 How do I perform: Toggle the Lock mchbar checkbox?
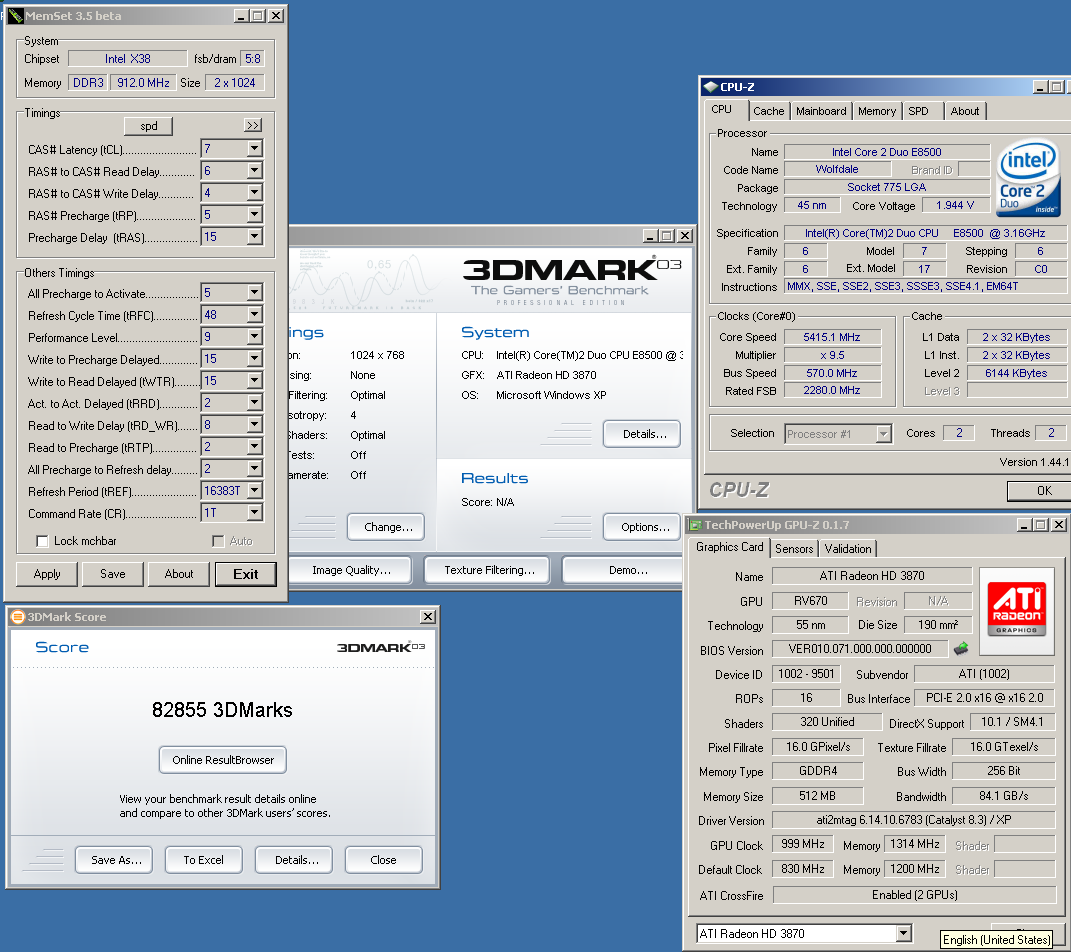pyautogui.click(x=42, y=542)
